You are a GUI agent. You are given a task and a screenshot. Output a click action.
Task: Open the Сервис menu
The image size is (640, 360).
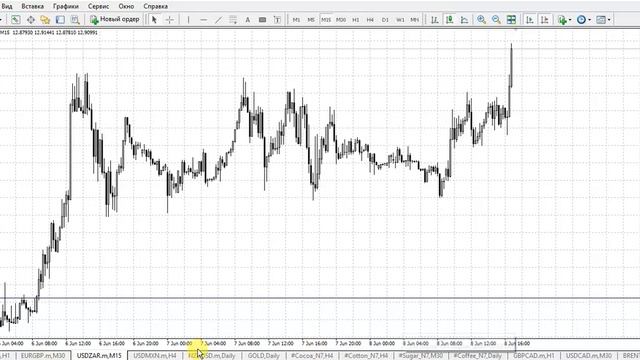98,7
